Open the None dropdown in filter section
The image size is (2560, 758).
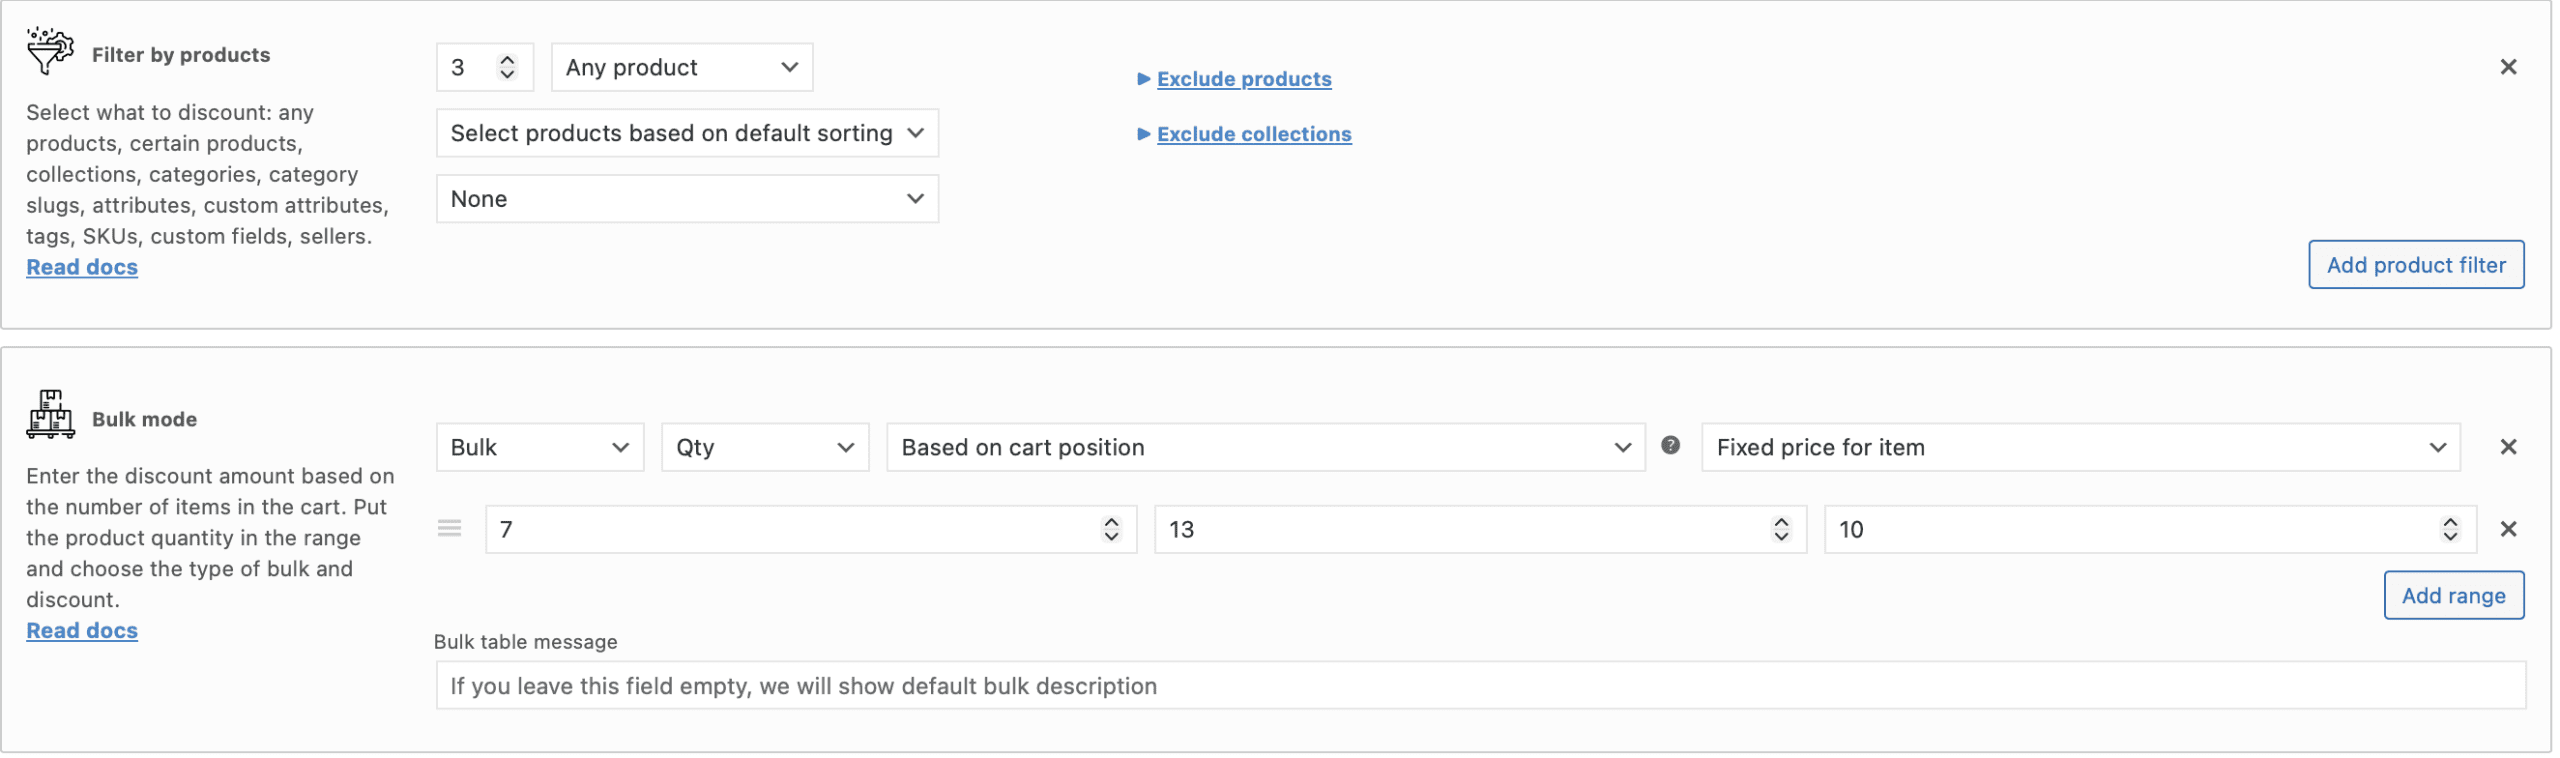point(687,198)
